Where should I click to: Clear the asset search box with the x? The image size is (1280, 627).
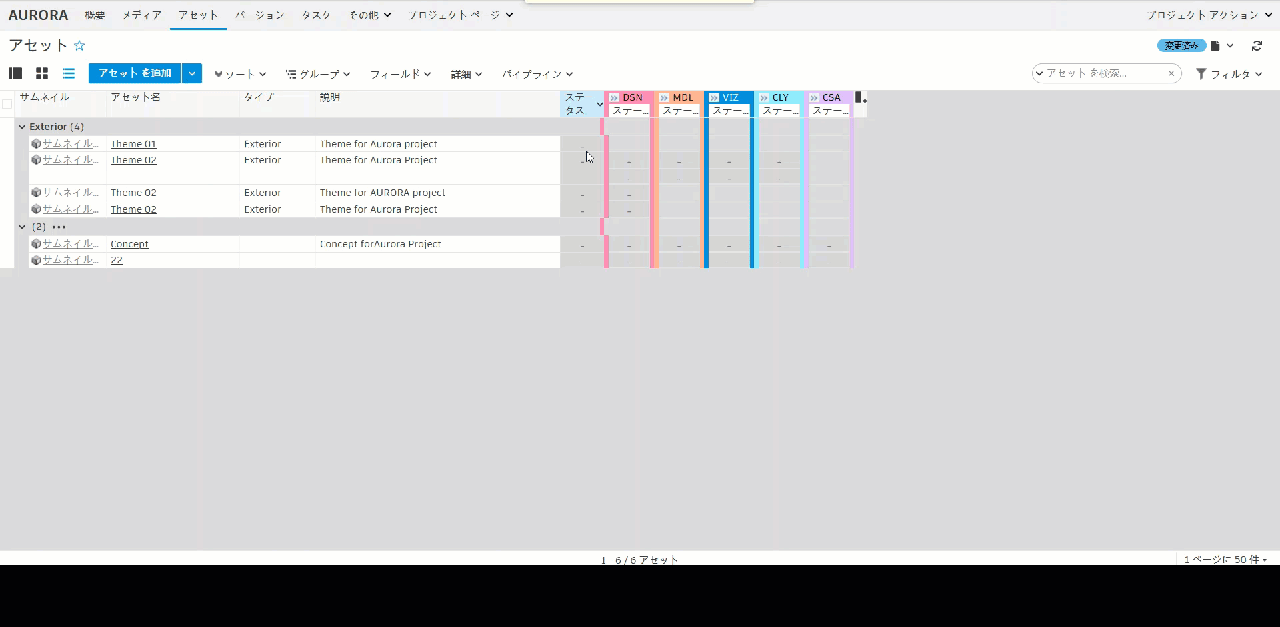[1171, 73]
